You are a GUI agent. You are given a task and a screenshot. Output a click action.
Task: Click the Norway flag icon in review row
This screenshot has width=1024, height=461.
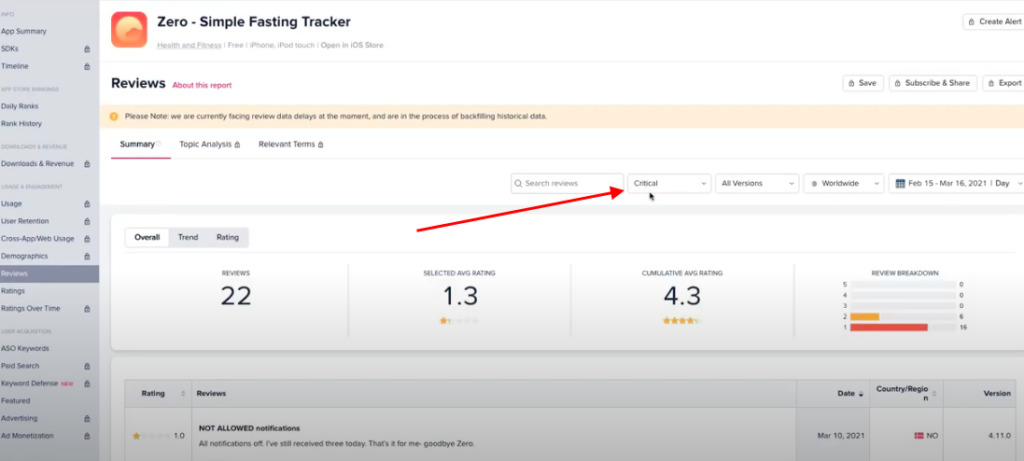pos(918,436)
